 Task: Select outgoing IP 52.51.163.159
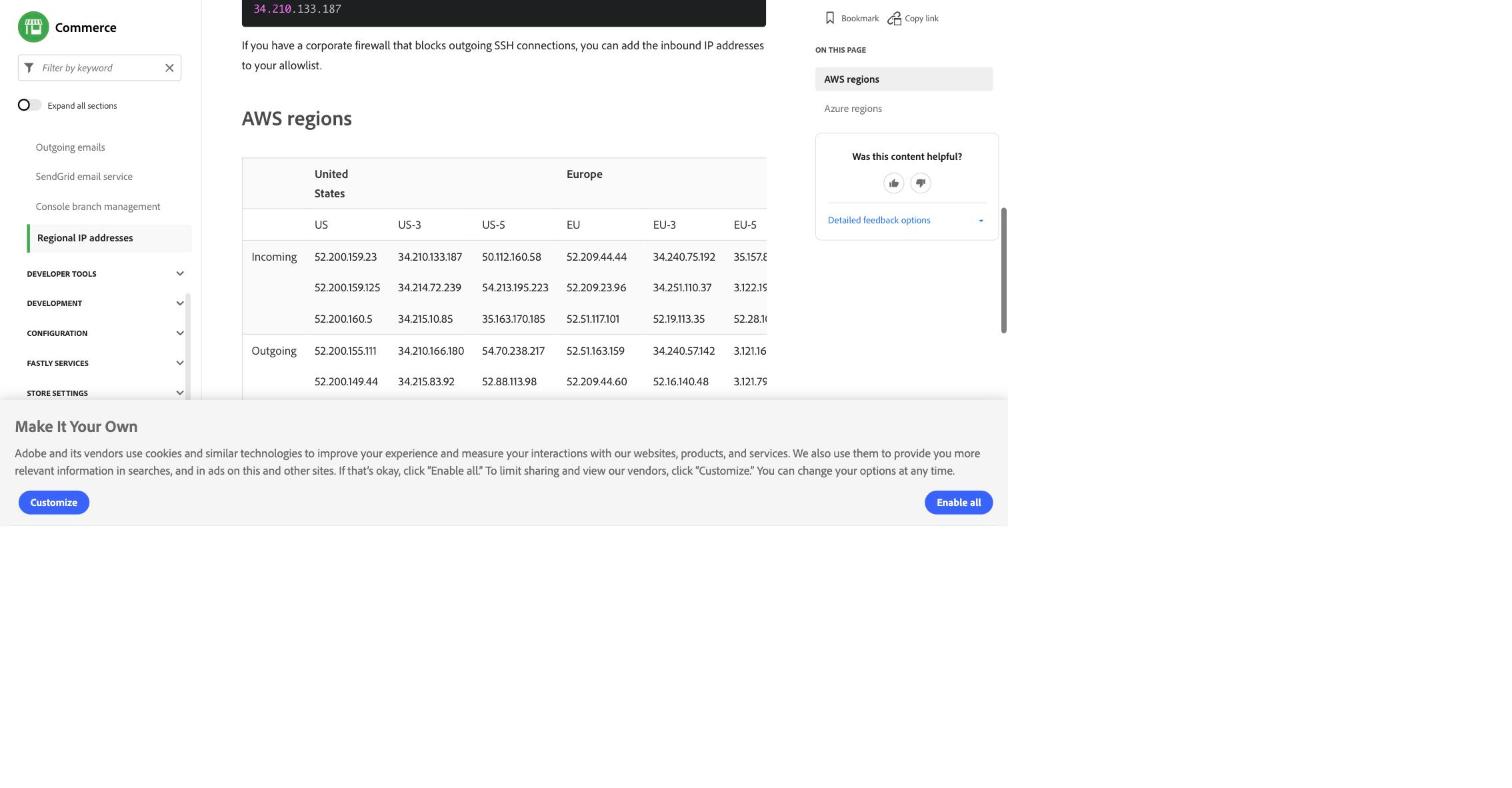pyautogui.click(x=595, y=351)
